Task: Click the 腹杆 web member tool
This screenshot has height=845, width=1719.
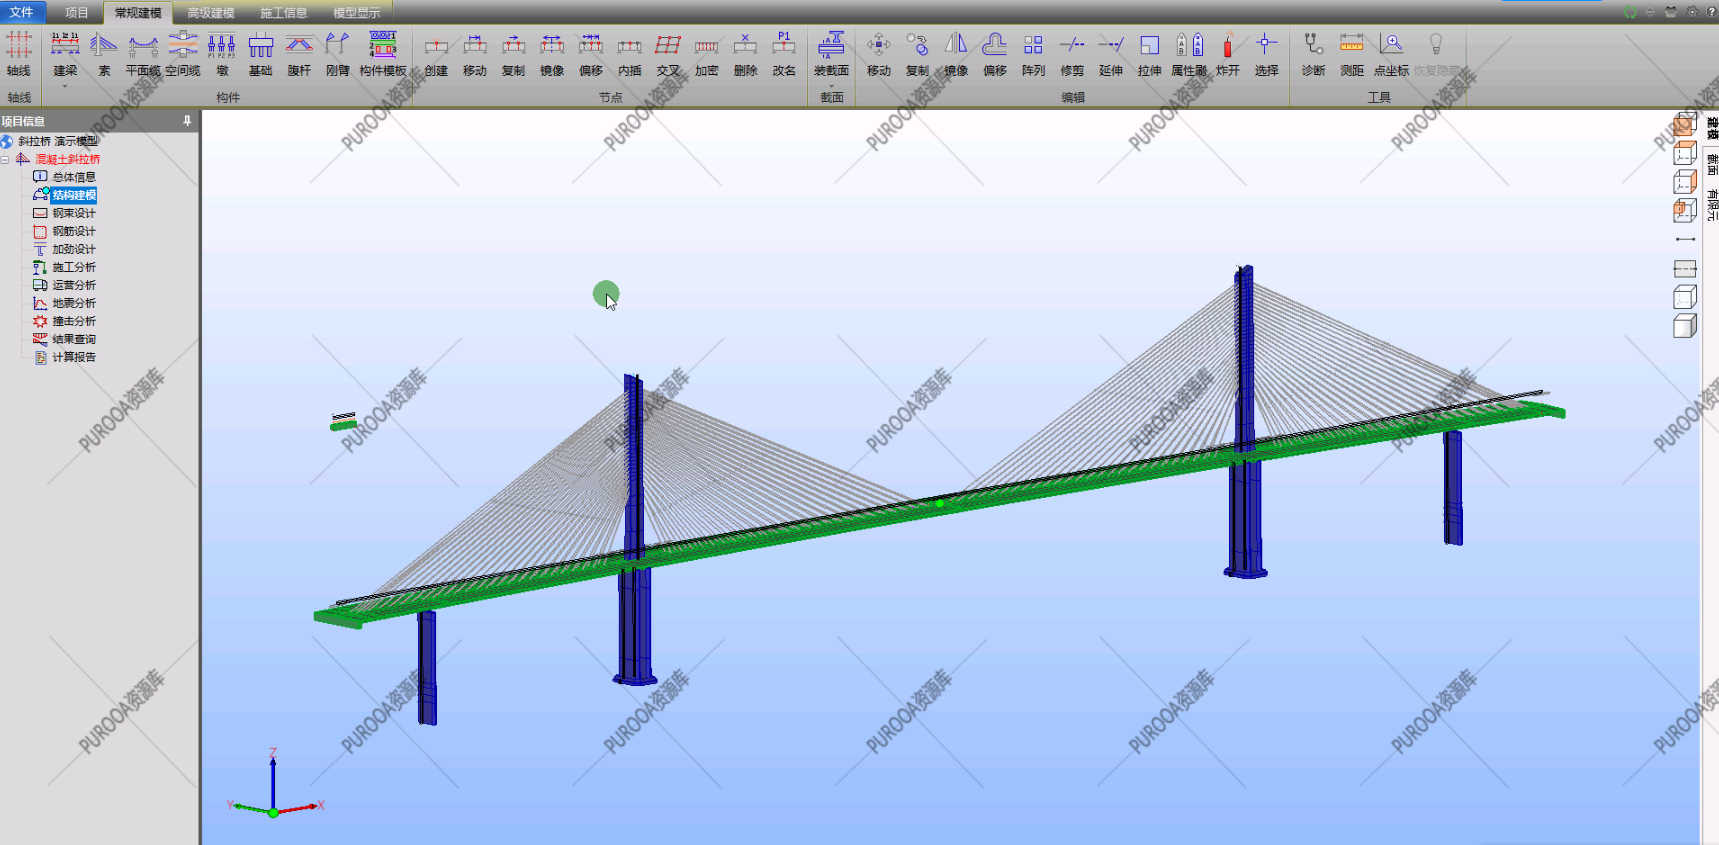Action: pyautogui.click(x=299, y=53)
